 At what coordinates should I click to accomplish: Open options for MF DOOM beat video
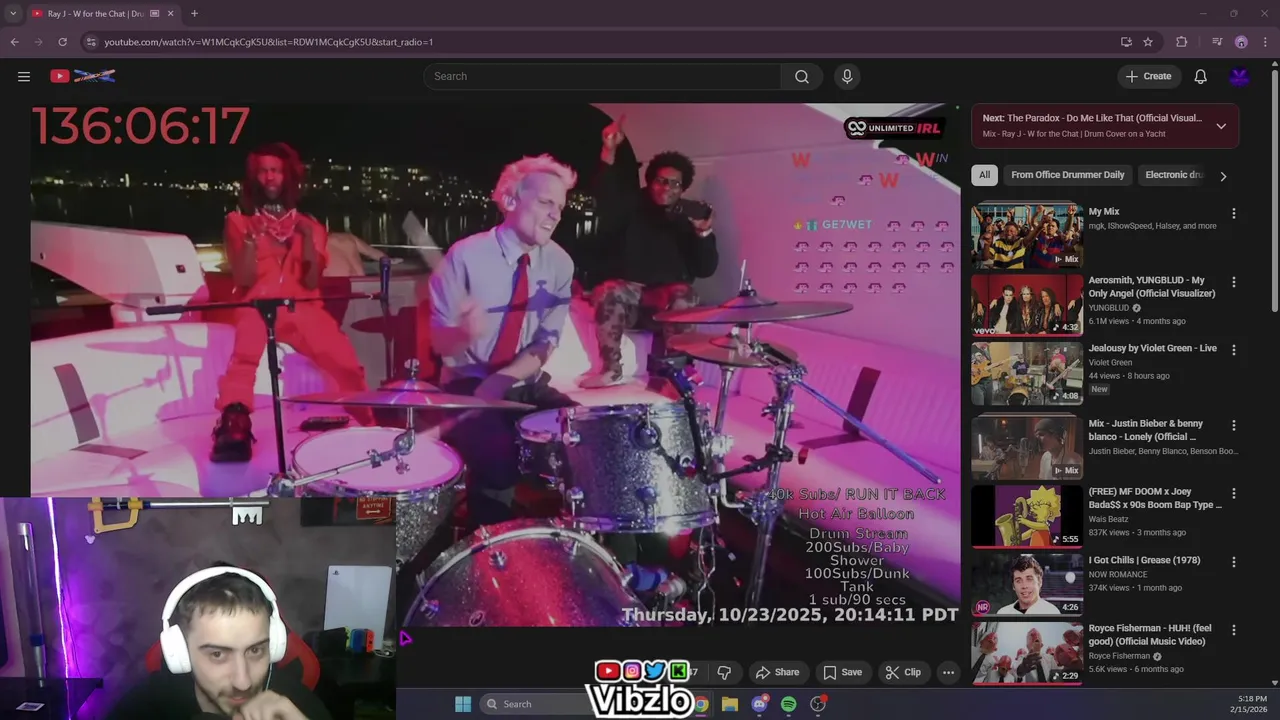[x=1233, y=494]
